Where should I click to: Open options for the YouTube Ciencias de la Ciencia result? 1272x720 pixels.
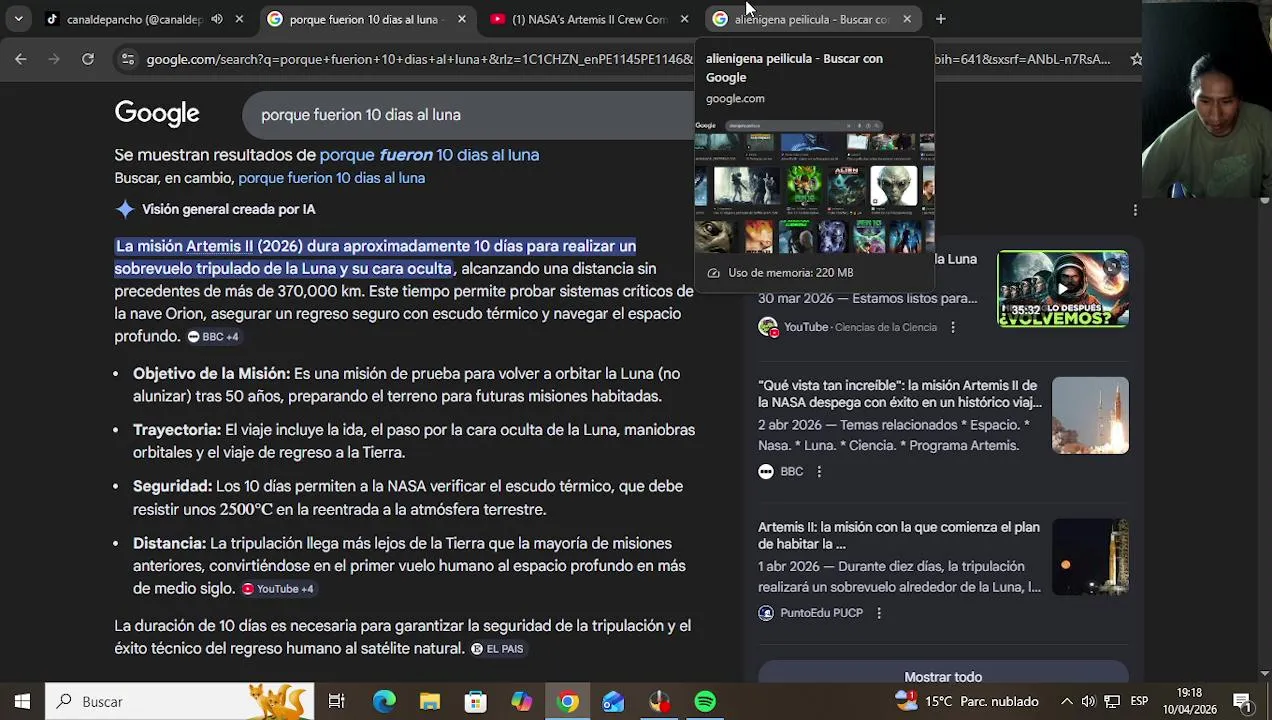[x=952, y=327]
